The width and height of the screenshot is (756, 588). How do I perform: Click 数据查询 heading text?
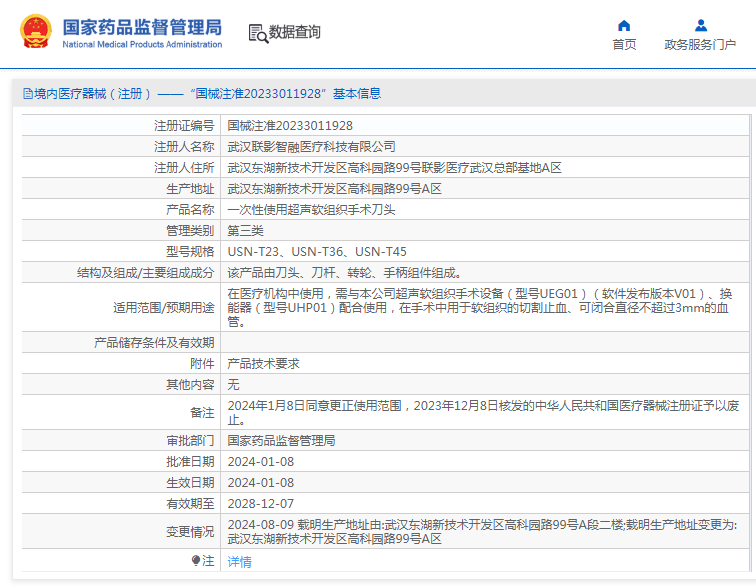pyautogui.click(x=295, y=32)
